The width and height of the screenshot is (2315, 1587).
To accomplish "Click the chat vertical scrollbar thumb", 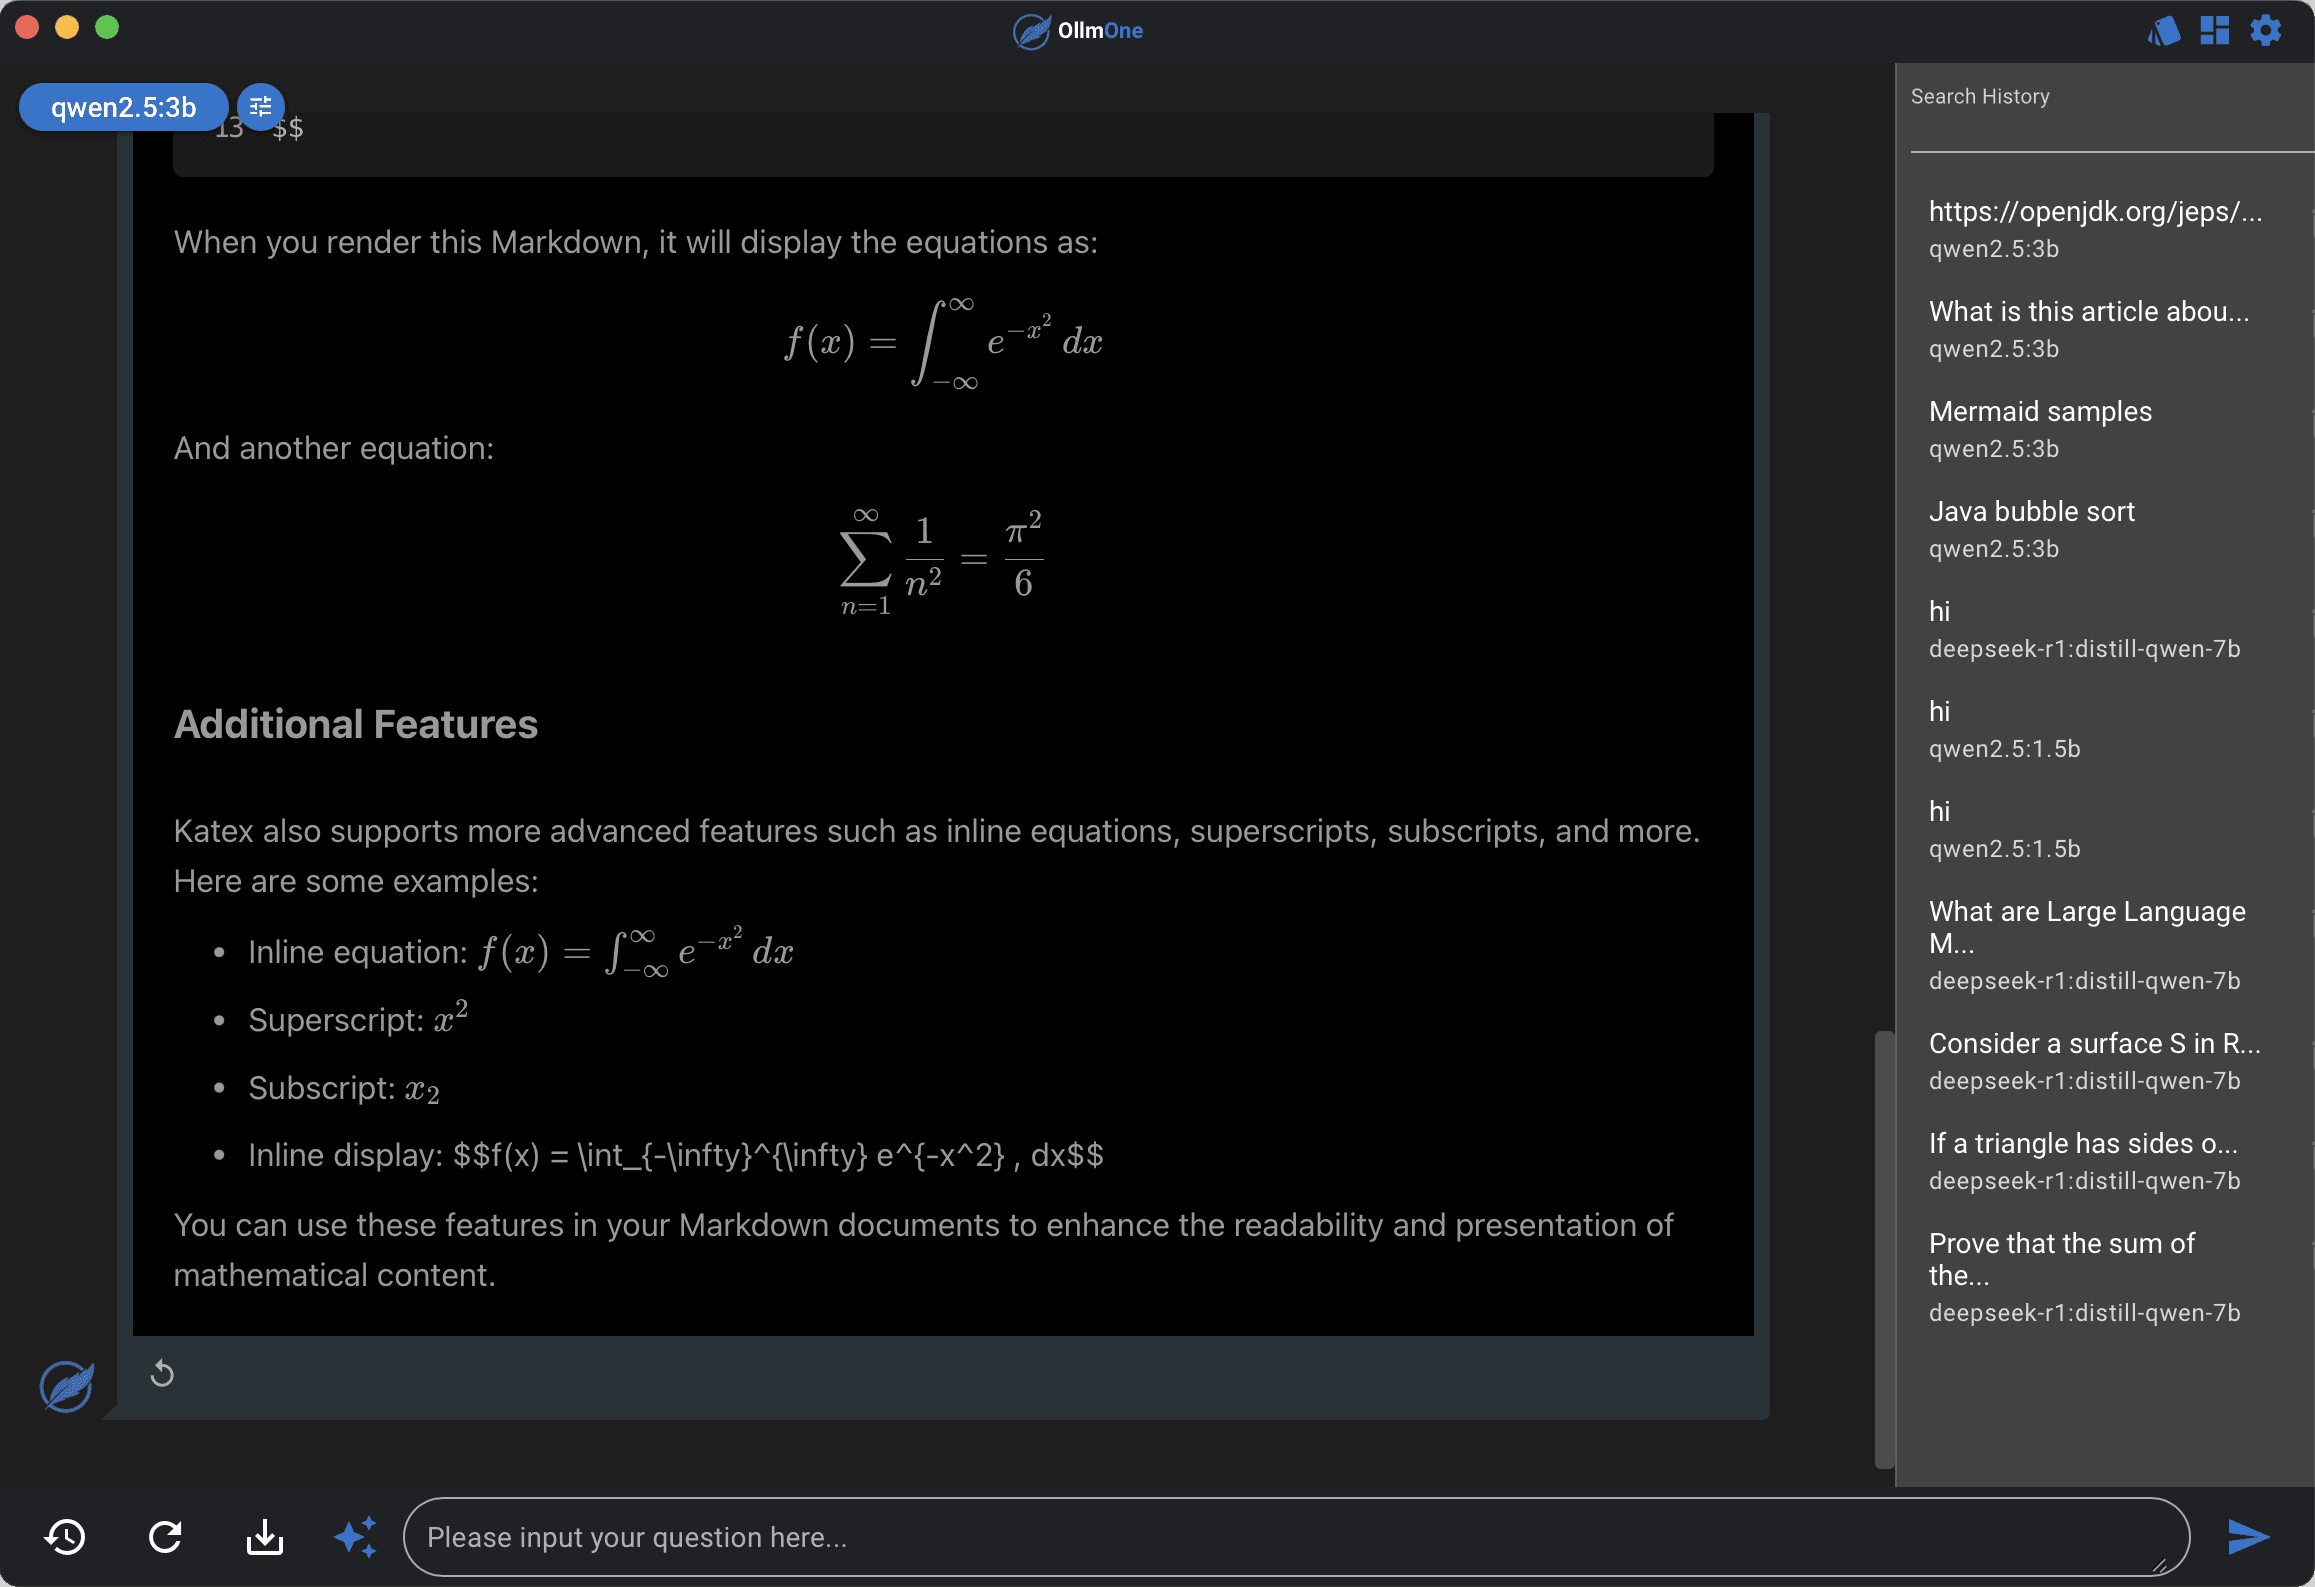I will 1884,1249.
